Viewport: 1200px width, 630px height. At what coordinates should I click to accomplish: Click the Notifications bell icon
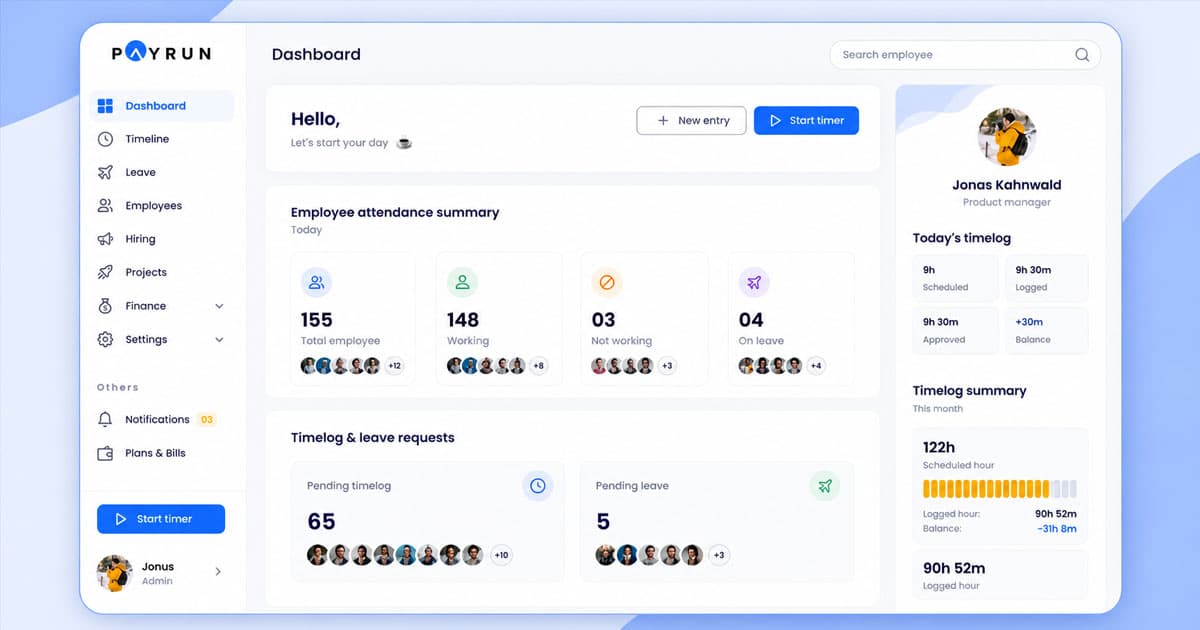[x=105, y=419]
